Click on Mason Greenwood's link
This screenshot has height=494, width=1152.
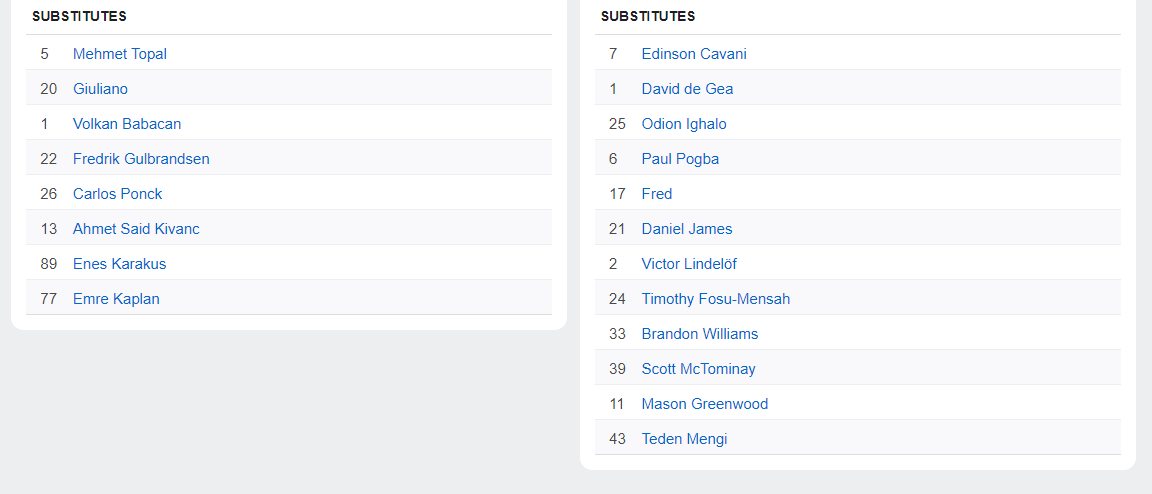705,404
